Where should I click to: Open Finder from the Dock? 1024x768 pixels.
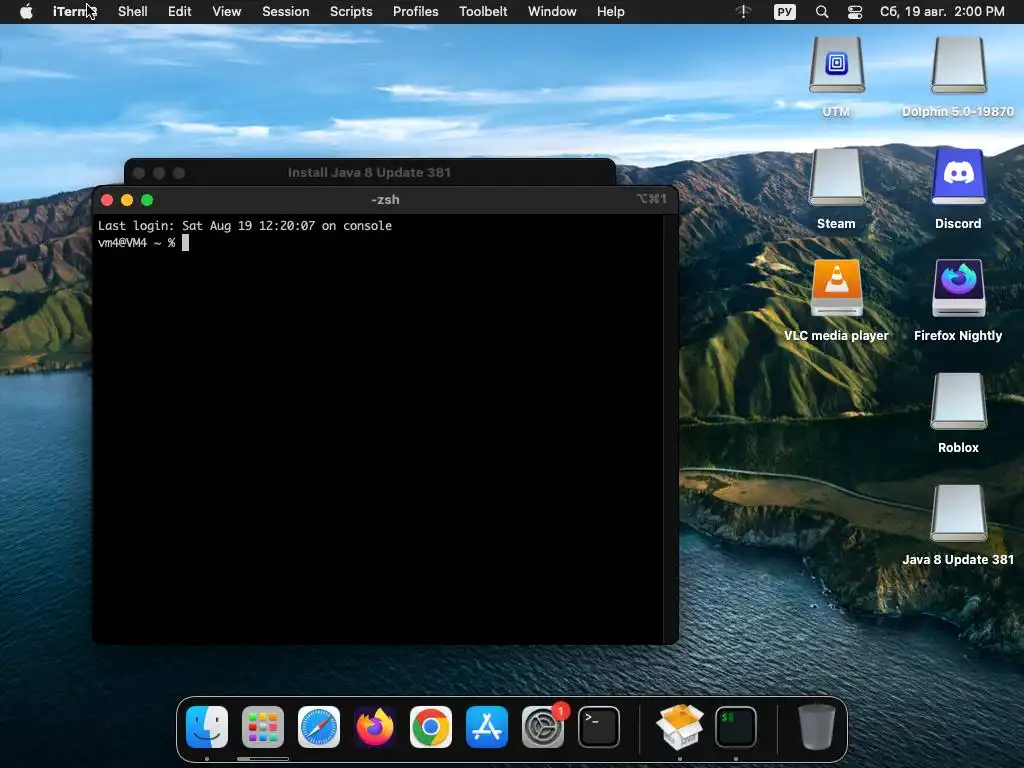coord(207,727)
